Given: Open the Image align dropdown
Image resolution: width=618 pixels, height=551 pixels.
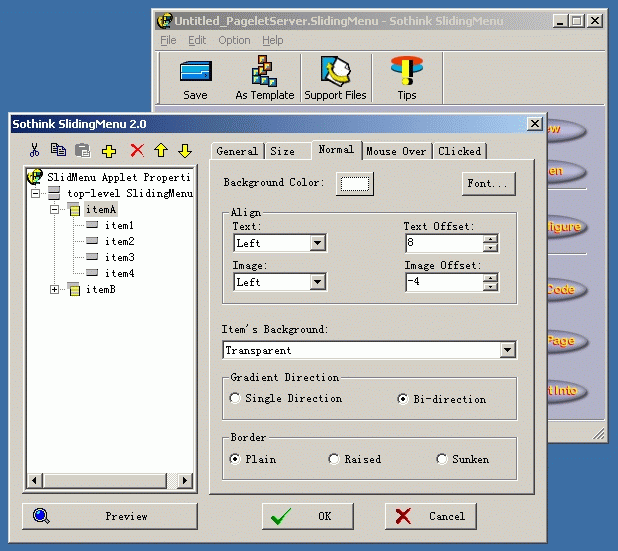Looking at the screenshot, I should coord(317,282).
